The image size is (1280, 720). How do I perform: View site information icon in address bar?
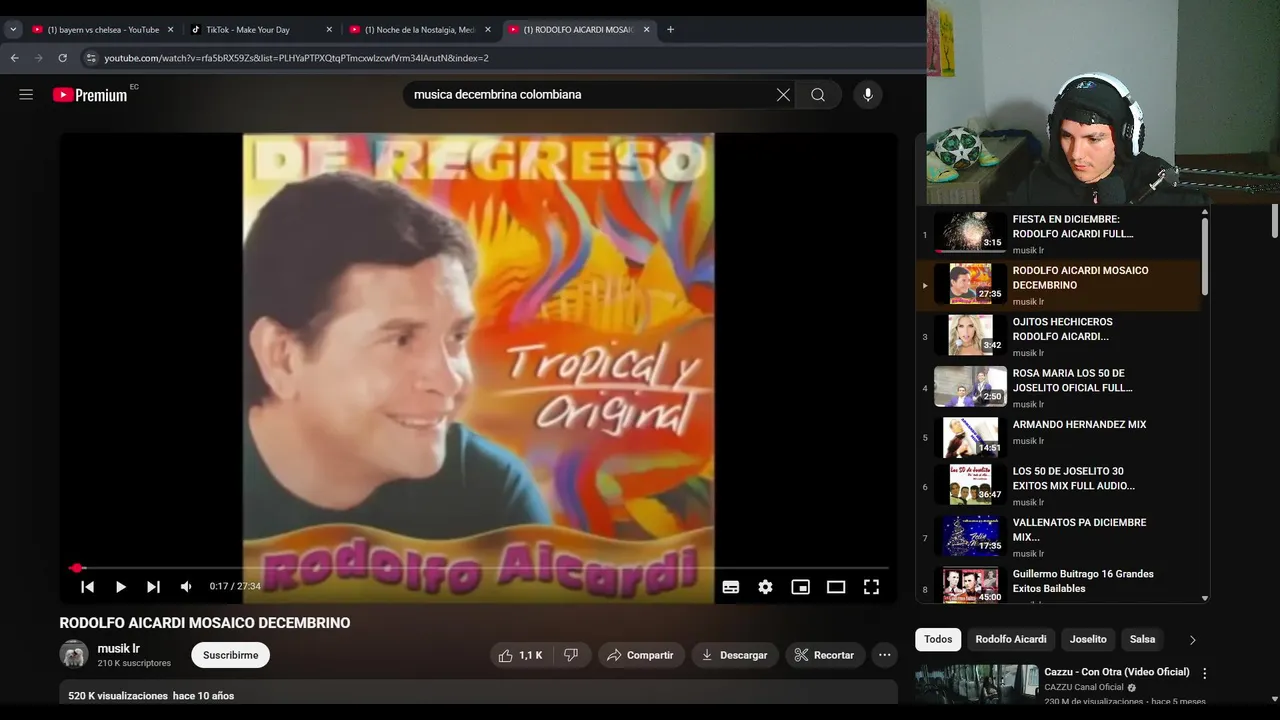91,58
